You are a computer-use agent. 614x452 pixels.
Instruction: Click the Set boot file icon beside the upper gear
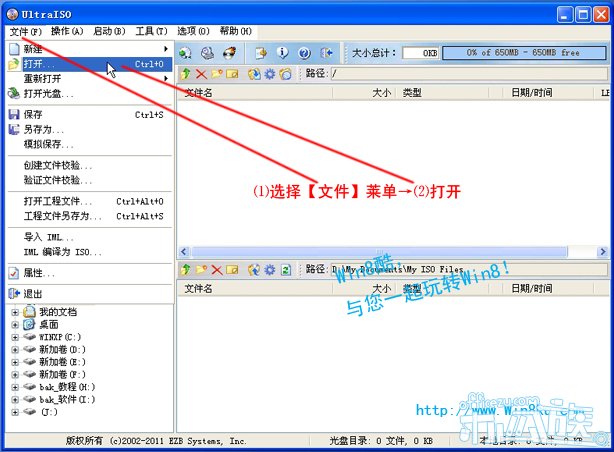pyautogui.click(x=285, y=73)
